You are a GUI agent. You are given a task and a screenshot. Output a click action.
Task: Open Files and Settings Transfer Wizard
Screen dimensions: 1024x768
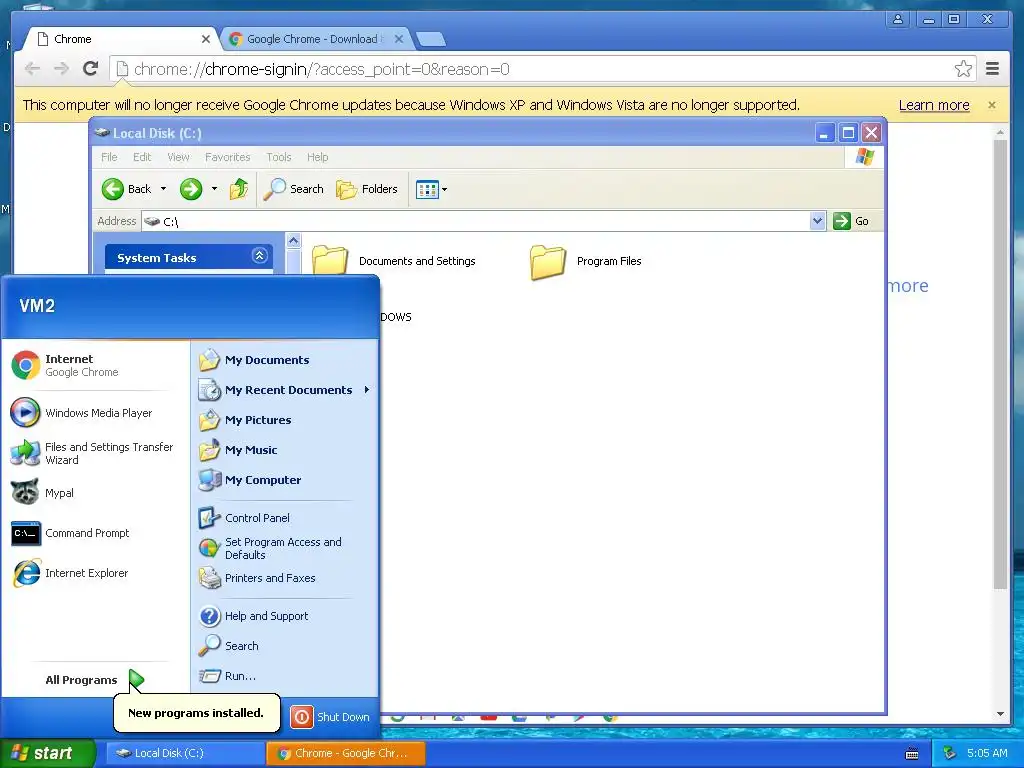pos(92,453)
